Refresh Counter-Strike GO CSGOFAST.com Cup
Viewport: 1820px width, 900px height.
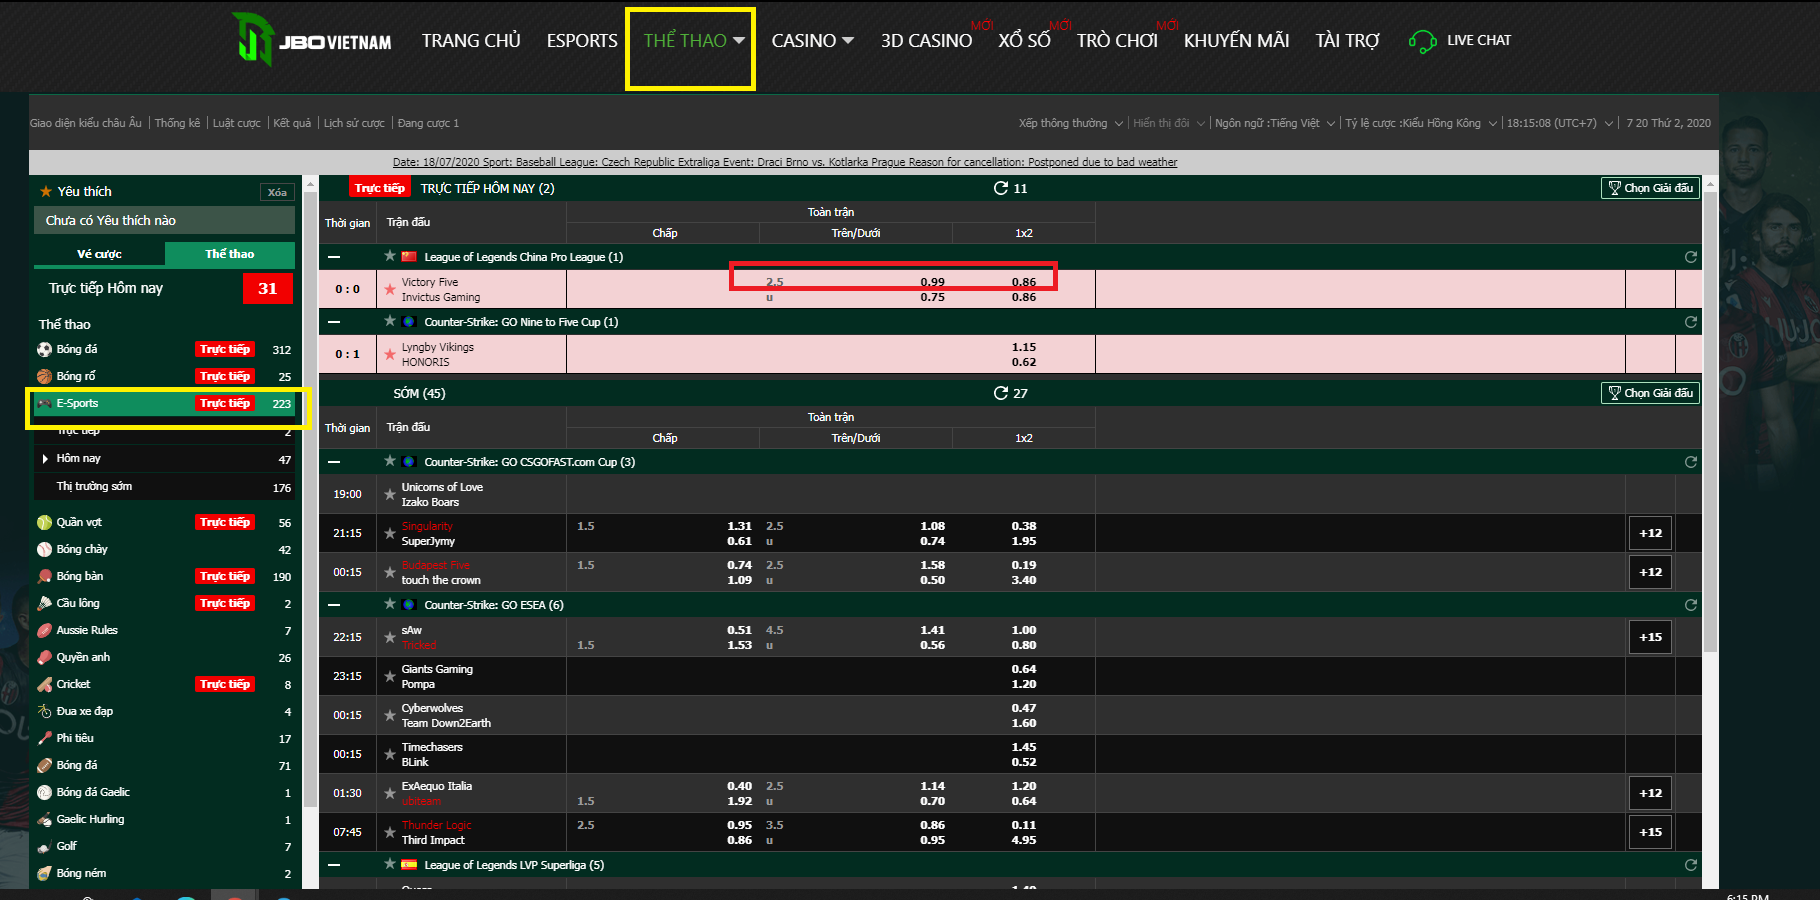1691,462
